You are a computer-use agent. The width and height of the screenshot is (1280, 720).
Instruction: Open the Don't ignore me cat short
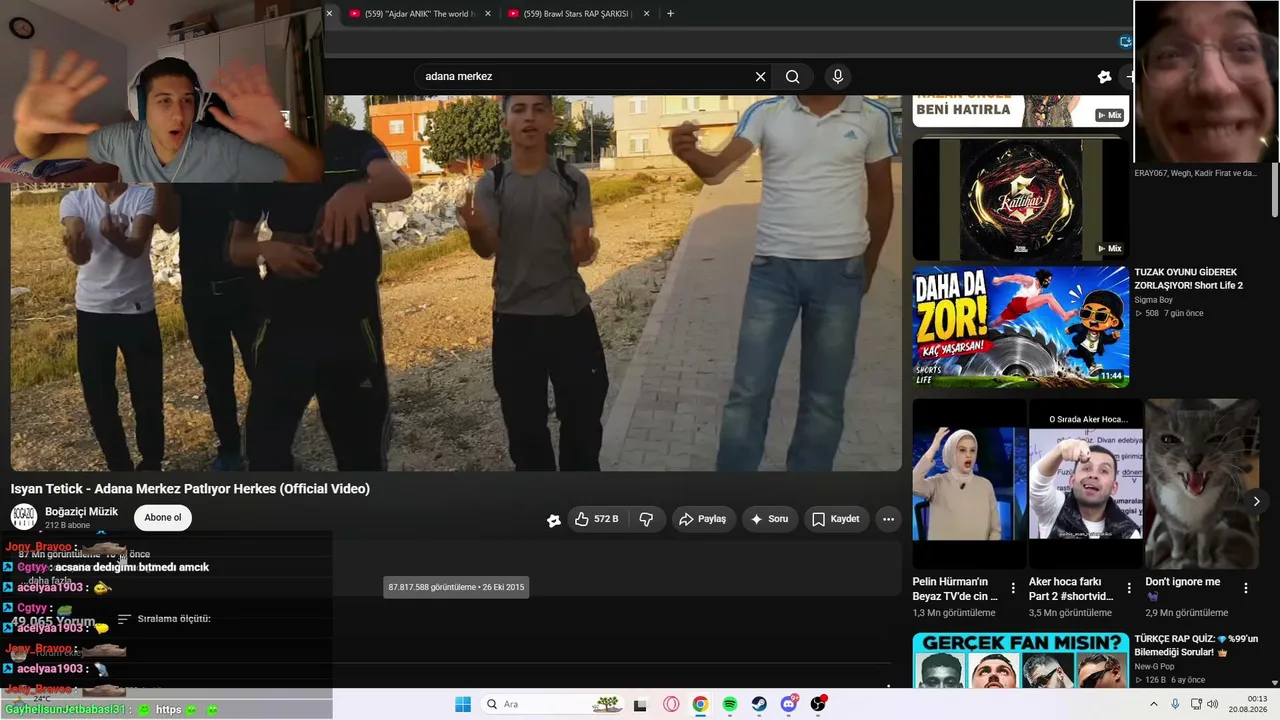1202,484
